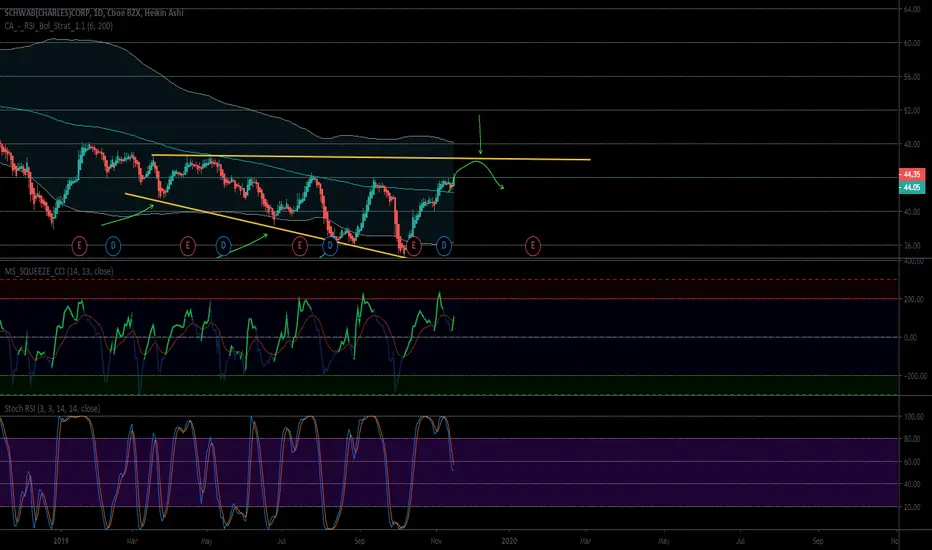Click the 100.00 value on Stoch RSI scale
The image size is (932, 550).
click(914, 417)
